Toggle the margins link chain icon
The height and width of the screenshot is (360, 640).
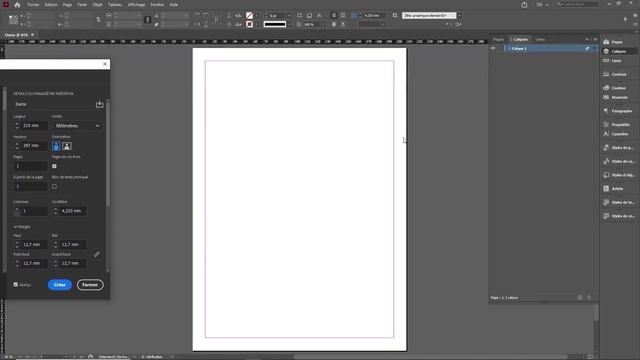[x=97, y=254]
